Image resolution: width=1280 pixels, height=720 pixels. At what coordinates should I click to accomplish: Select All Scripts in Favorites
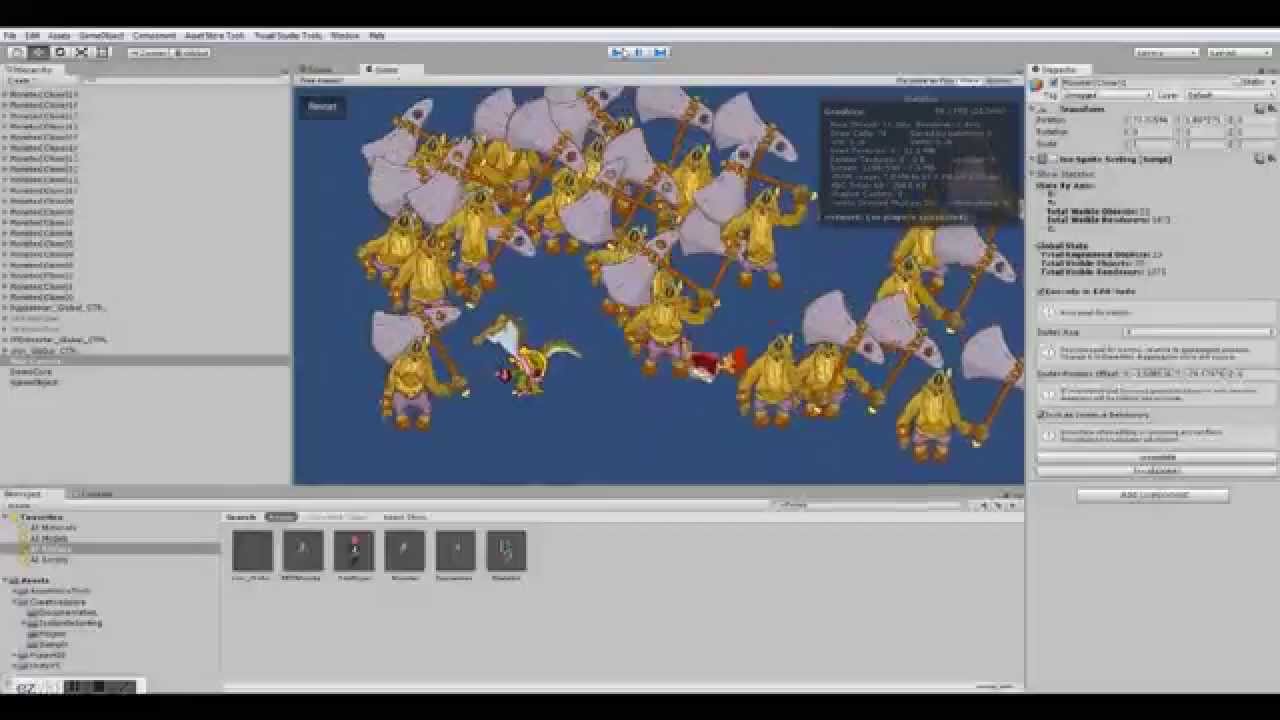49,560
